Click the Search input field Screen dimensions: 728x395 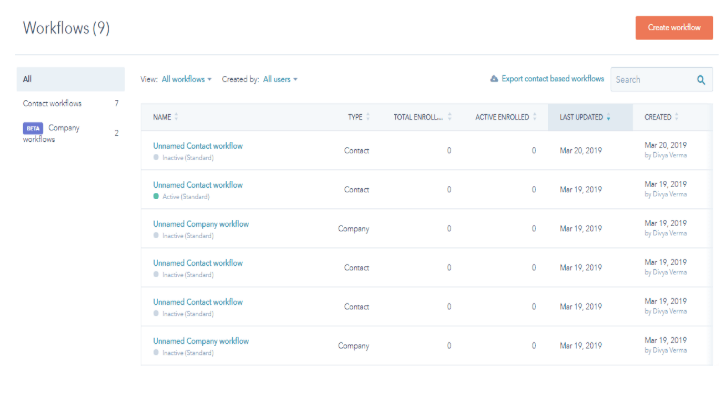(x=652, y=80)
